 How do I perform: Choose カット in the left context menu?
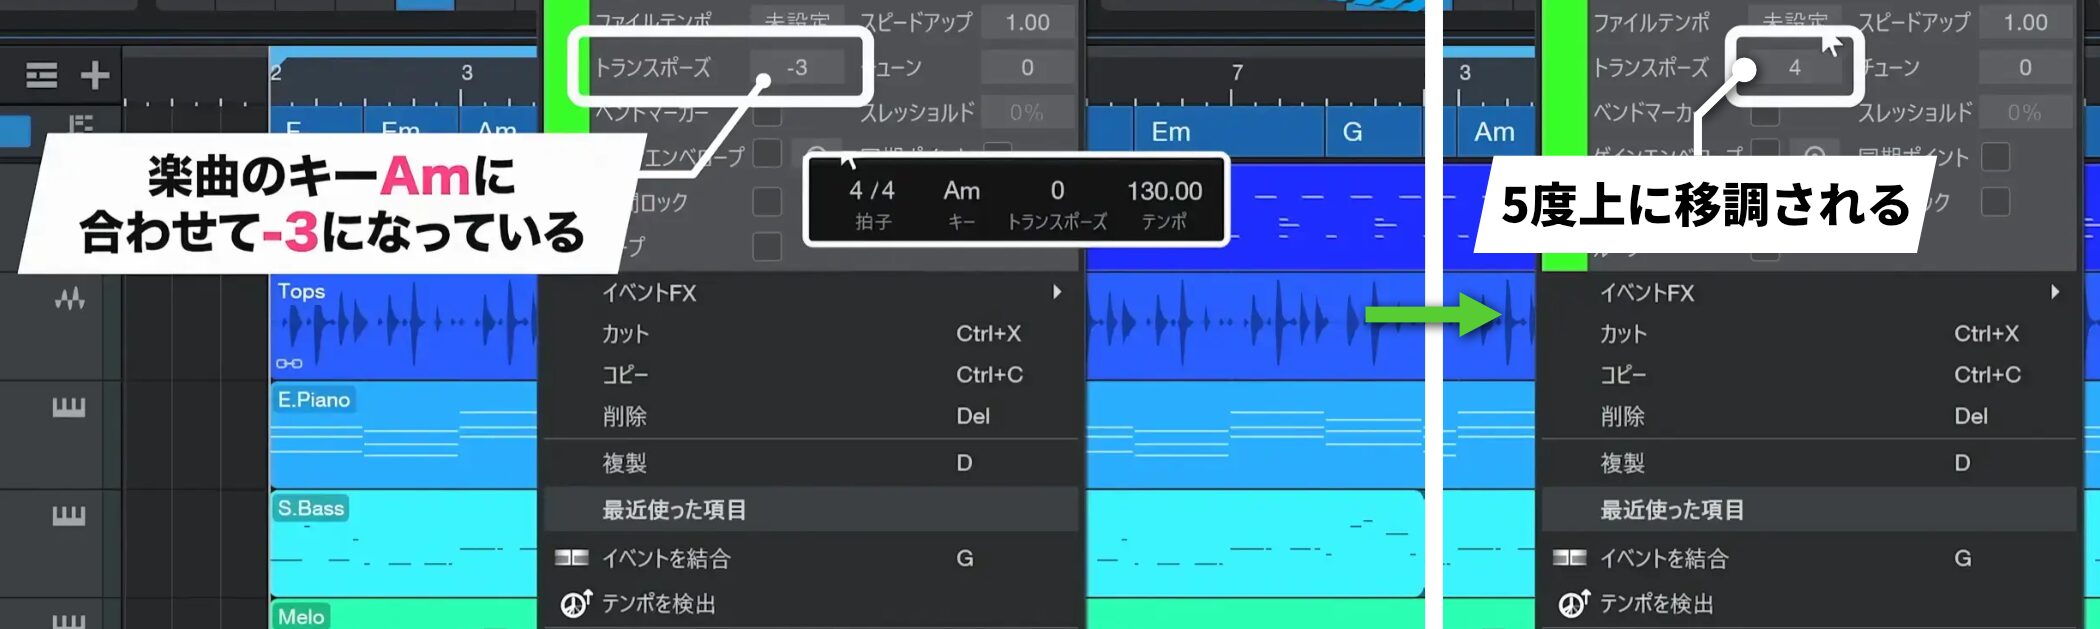tap(626, 334)
